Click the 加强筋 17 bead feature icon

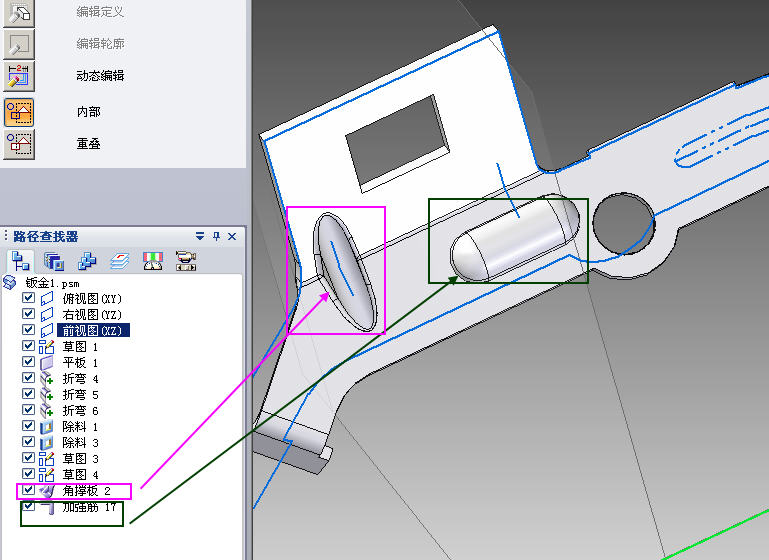48,507
